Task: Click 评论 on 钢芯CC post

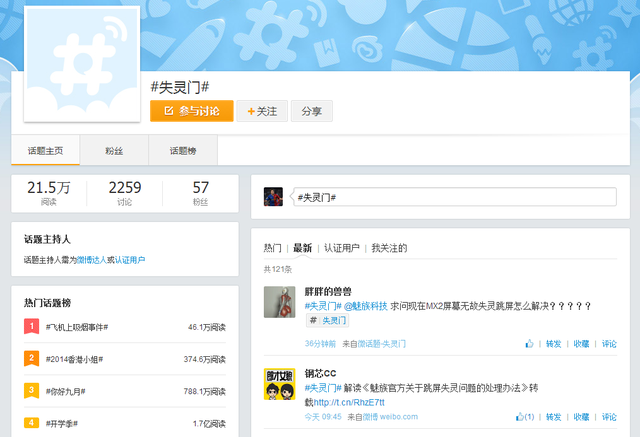Action: [x=609, y=417]
